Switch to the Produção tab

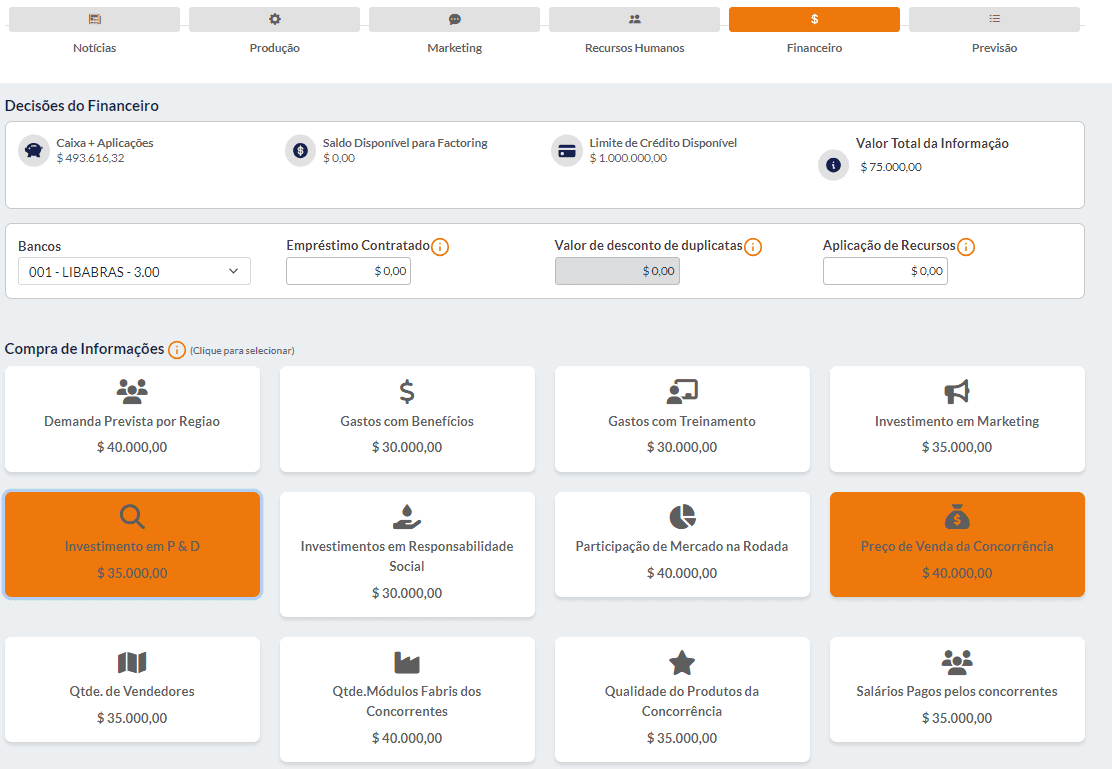[x=274, y=20]
